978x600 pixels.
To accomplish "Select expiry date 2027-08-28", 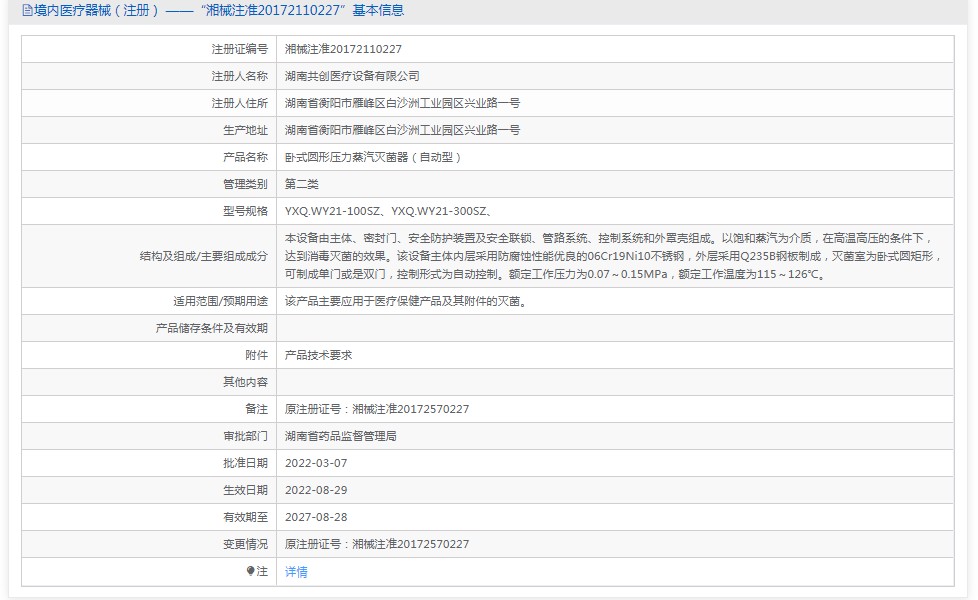I will [x=316, y=517].
